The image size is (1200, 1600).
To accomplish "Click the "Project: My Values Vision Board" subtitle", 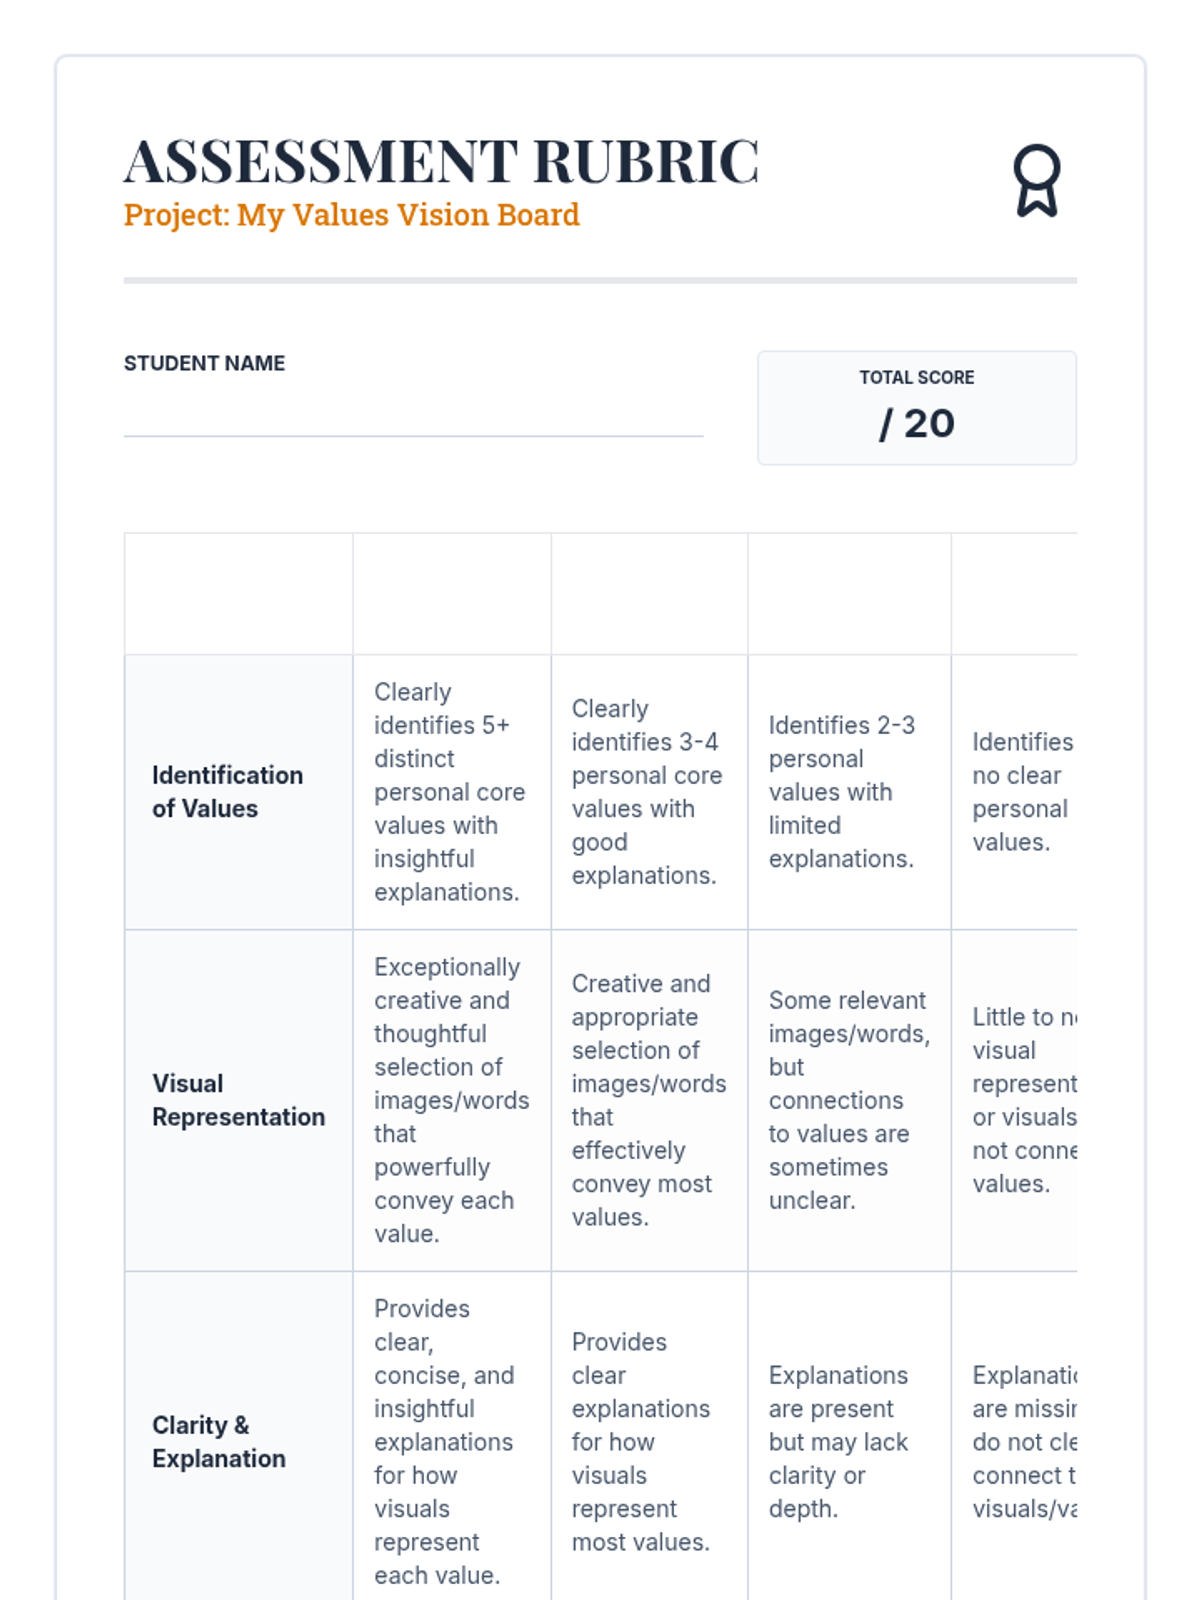I will (351, 215).
